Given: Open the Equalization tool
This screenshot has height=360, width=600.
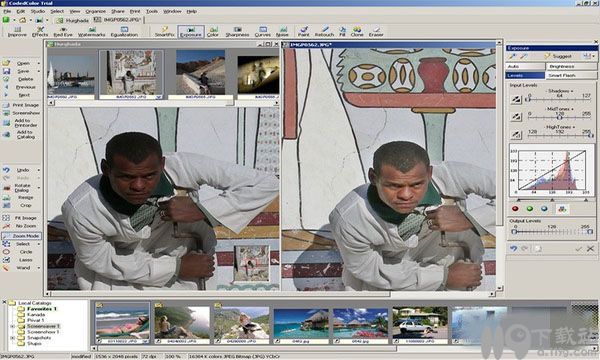Looking at the screenshot, I should [124, 32].
